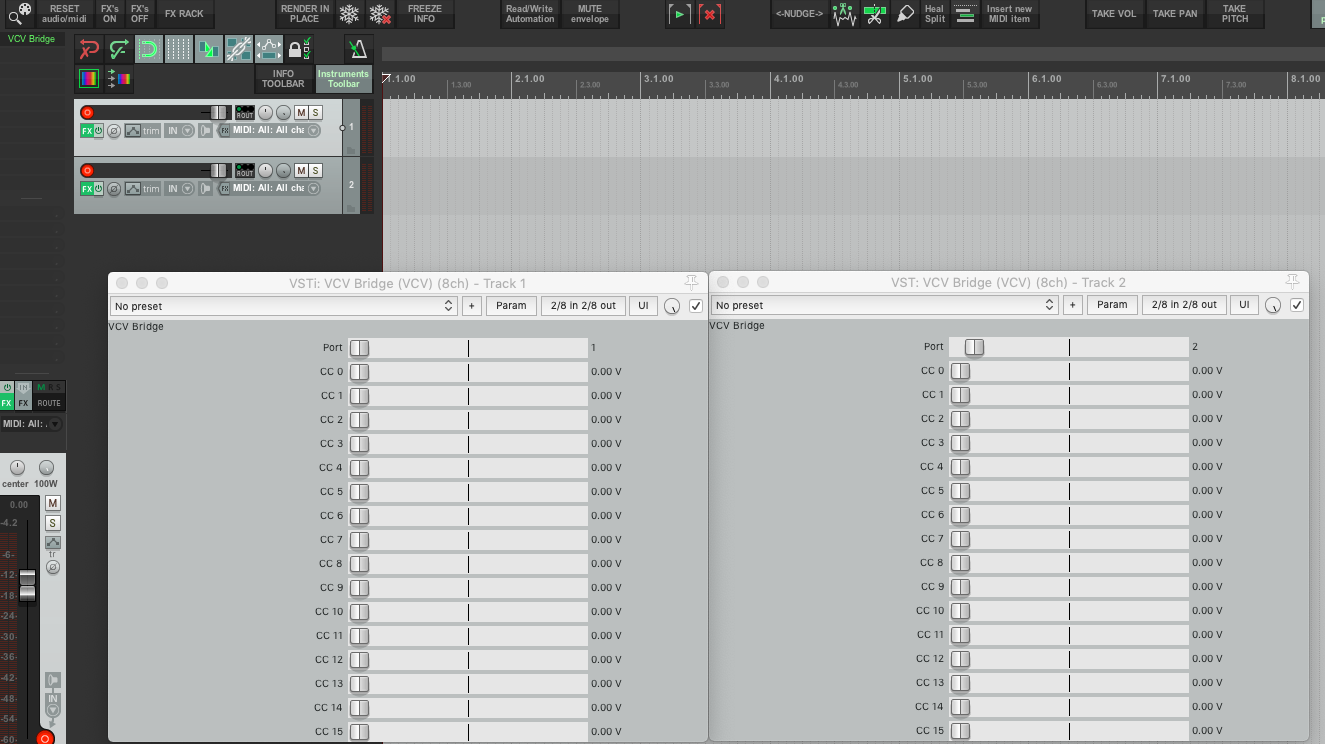Click Insert new MIDI item button
Screen dimensions: 1325x744
1009,14
